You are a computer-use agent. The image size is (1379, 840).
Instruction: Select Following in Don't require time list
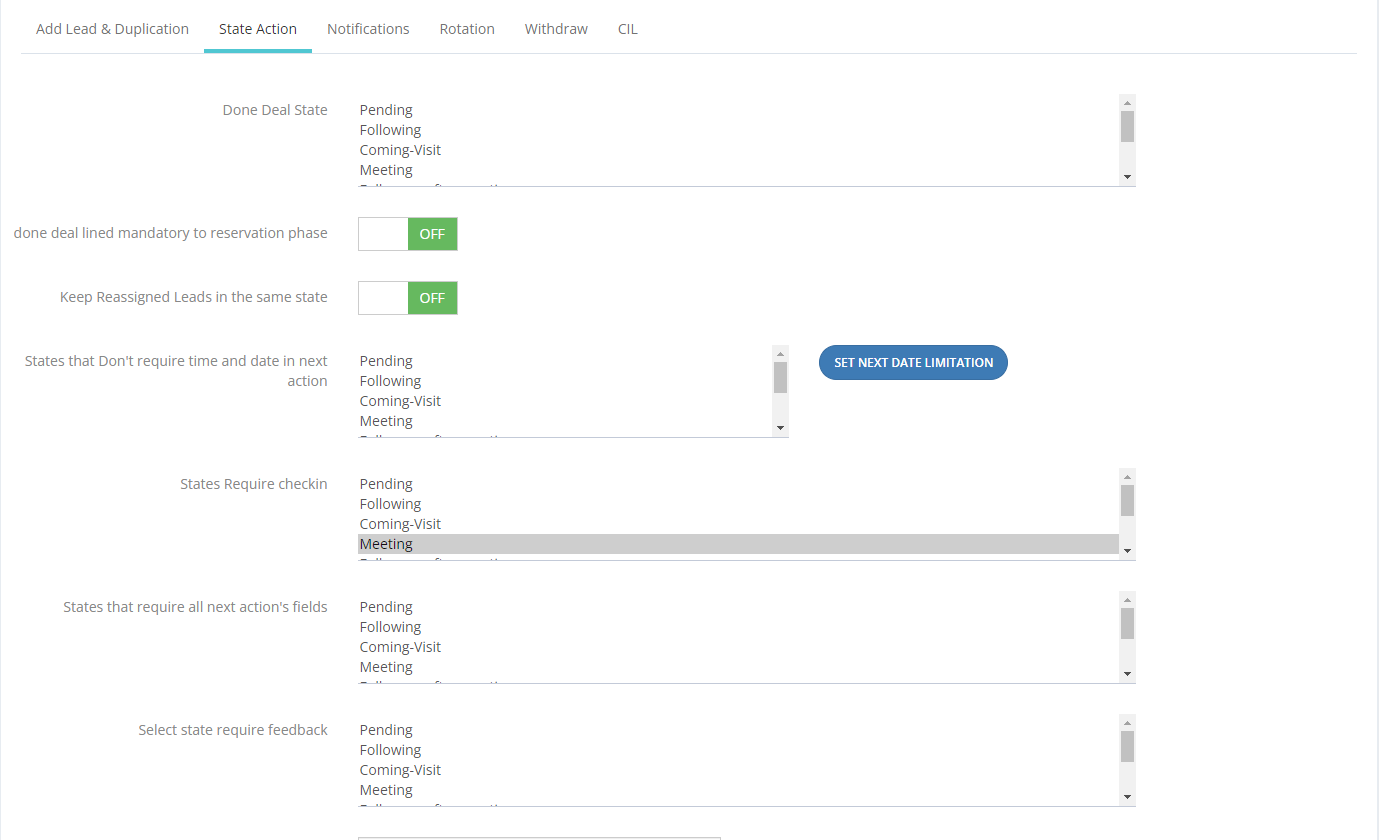pos(565,381)
